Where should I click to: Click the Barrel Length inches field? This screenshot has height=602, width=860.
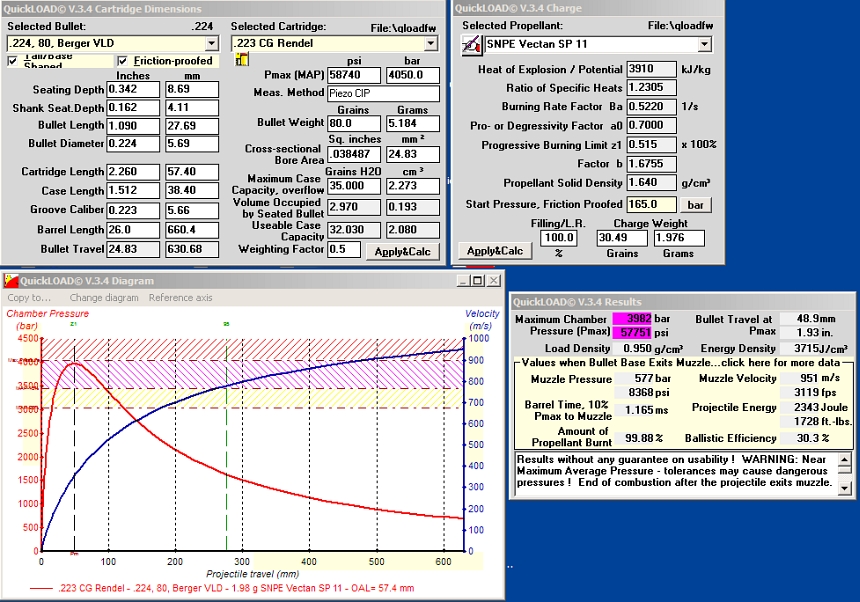click(x=133, y=230)
